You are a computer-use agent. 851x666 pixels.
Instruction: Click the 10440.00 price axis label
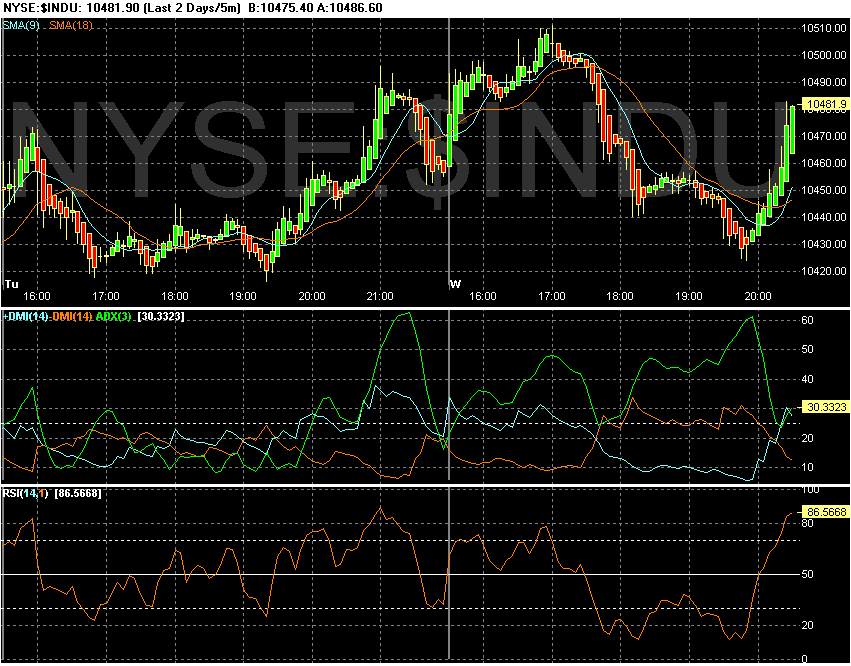(824, 217)
